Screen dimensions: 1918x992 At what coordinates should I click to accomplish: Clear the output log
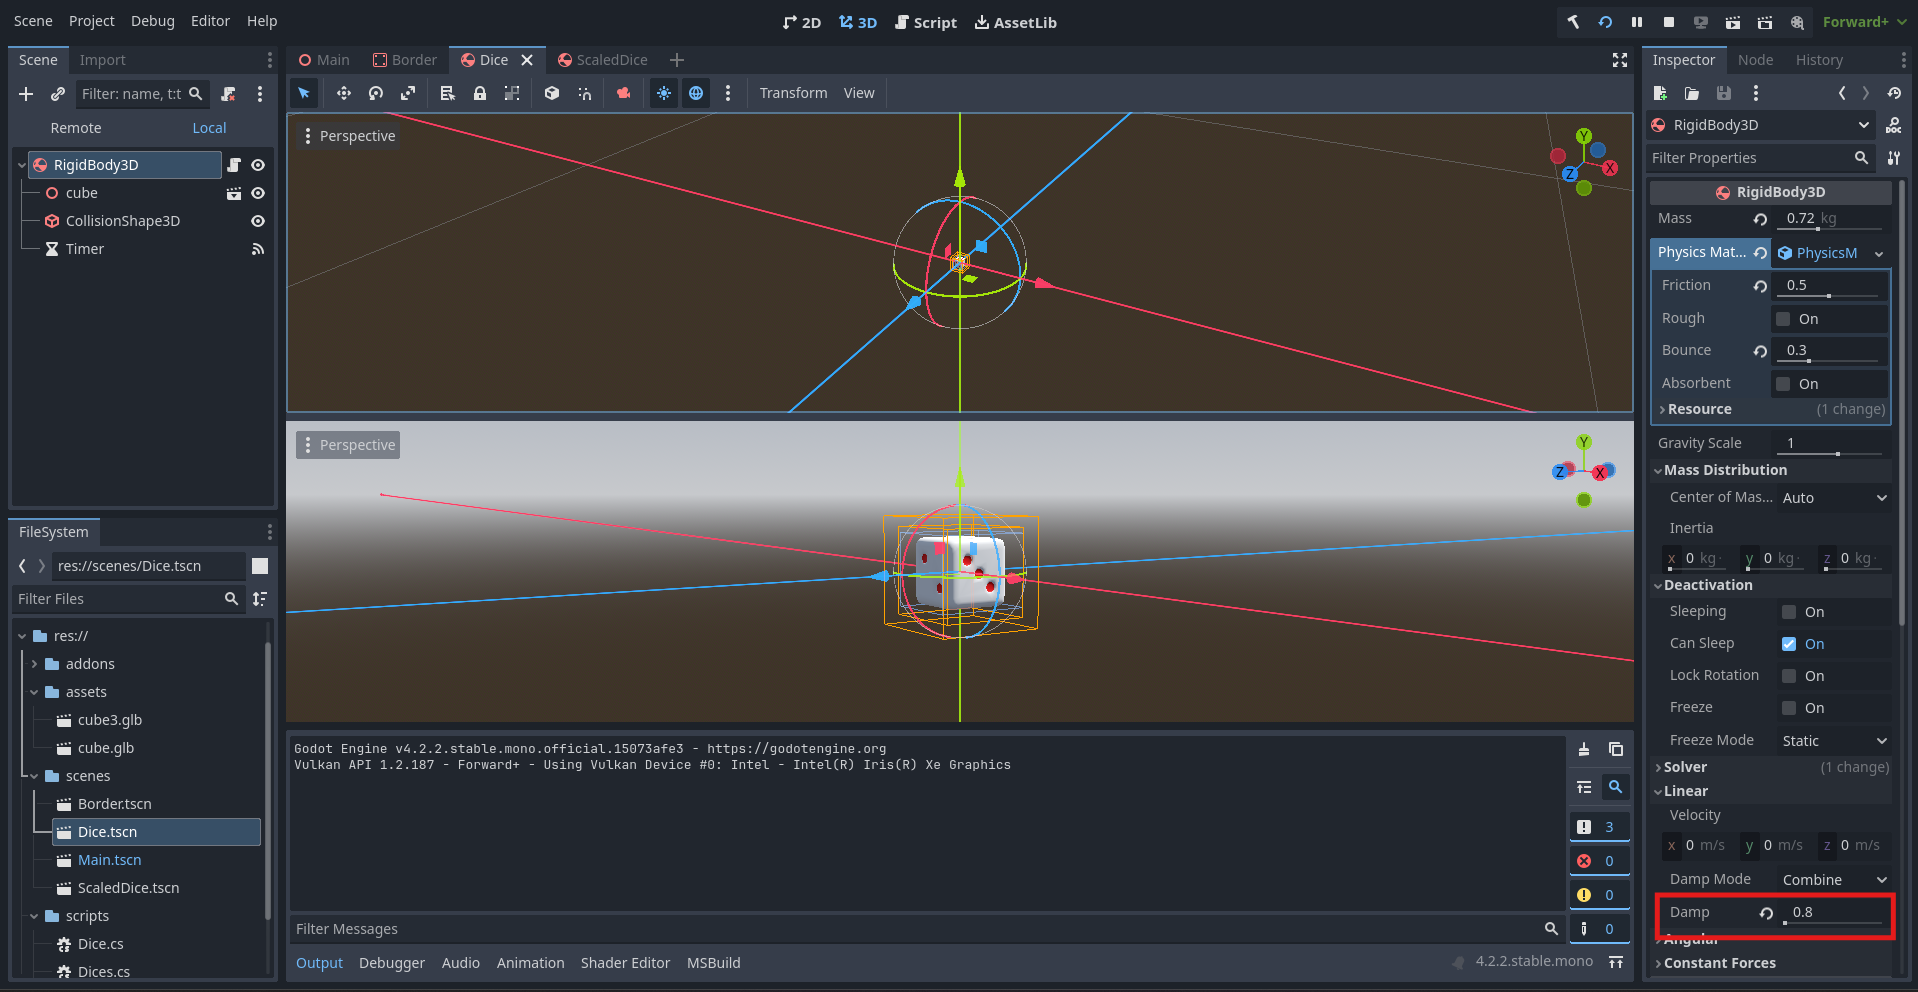click(1584, 749)
